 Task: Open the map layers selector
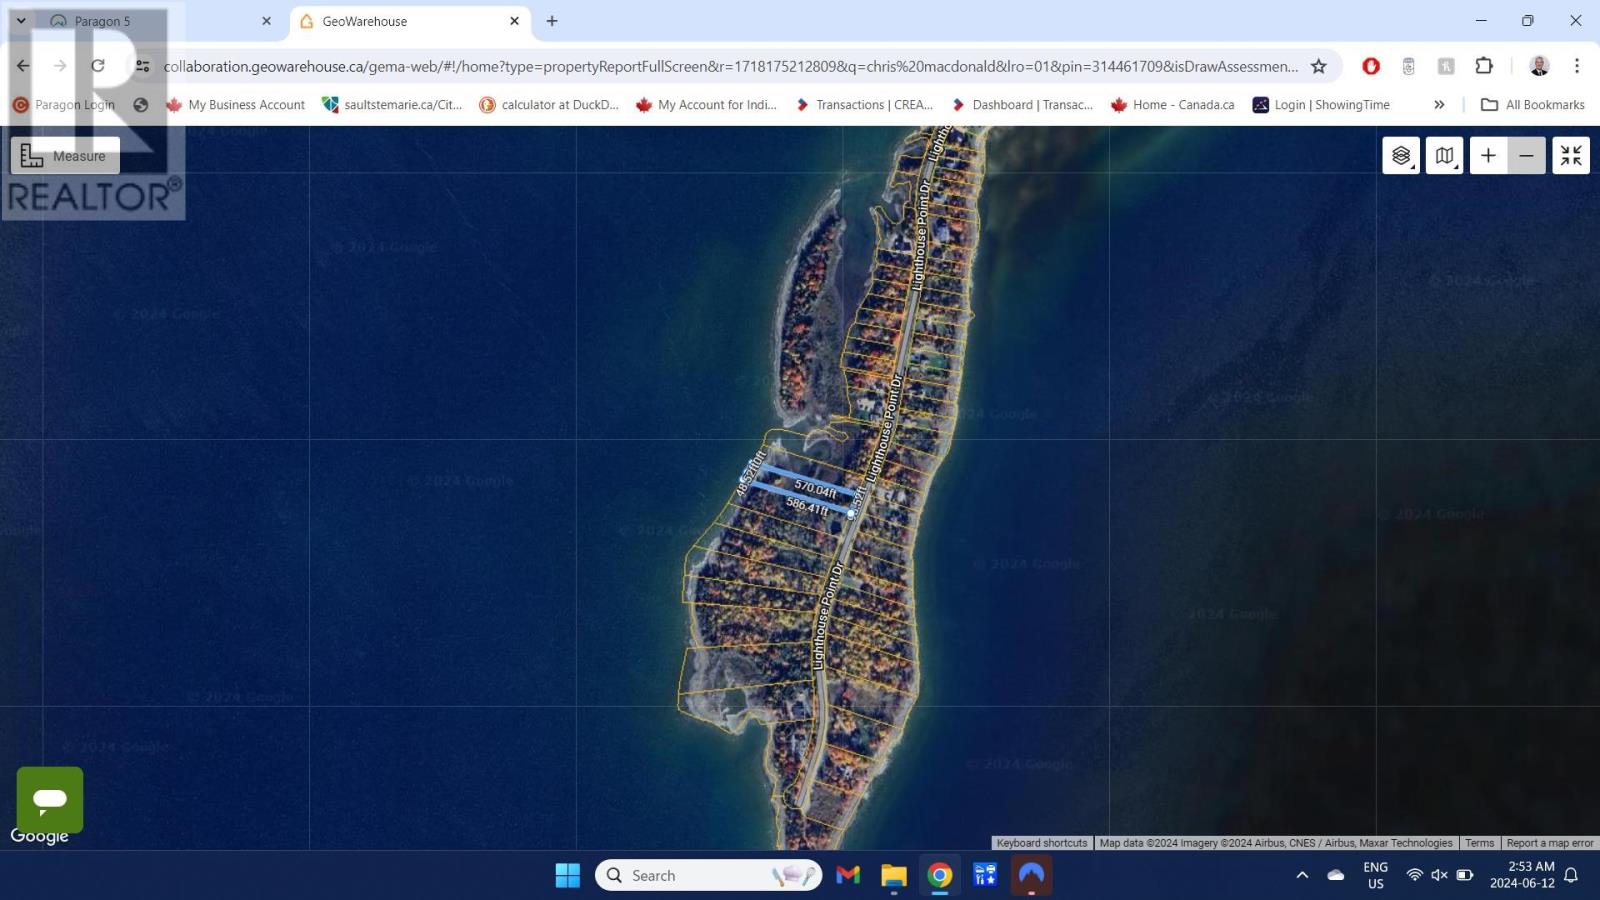(1401, 156)
